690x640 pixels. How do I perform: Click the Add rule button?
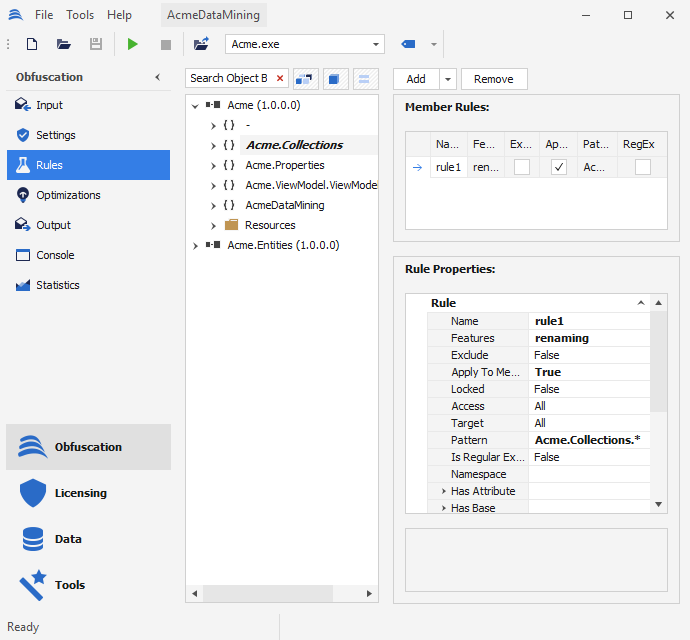pos(416,79)
